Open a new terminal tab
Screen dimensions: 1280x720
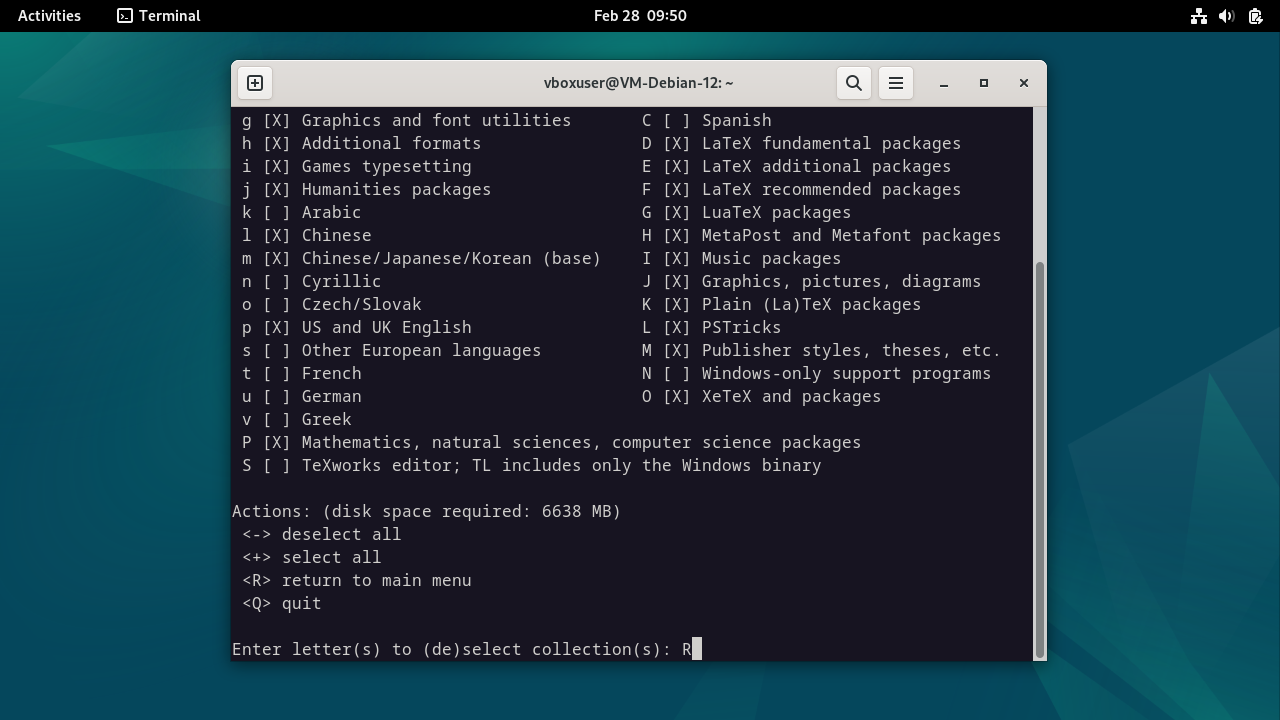[x=255, y=83]
